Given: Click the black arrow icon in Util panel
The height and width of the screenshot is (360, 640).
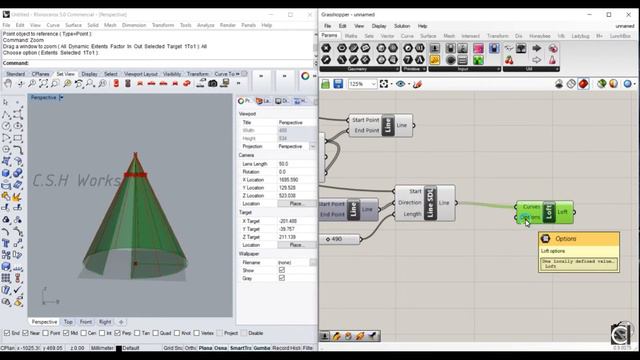Looking at the screenshot, I should [x=537, y=49].
